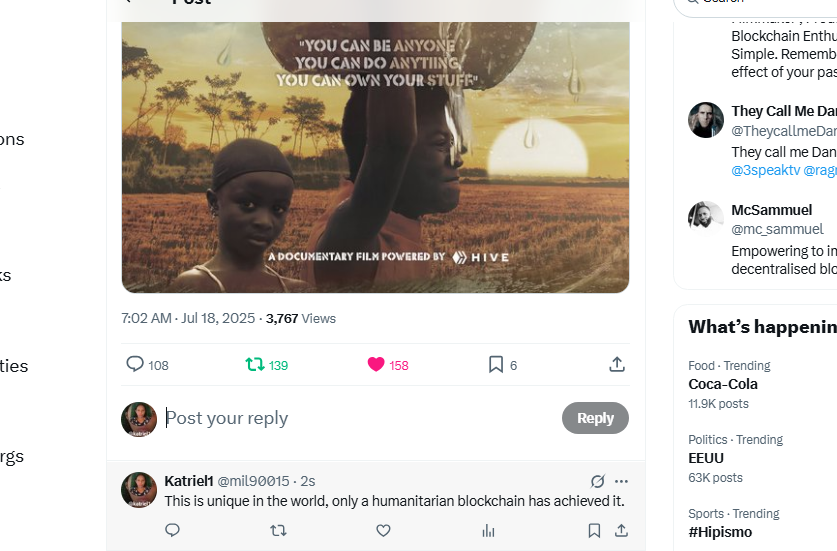Open the Coca-Cola trending topic
Screen dimensions: 837x551
723,384
